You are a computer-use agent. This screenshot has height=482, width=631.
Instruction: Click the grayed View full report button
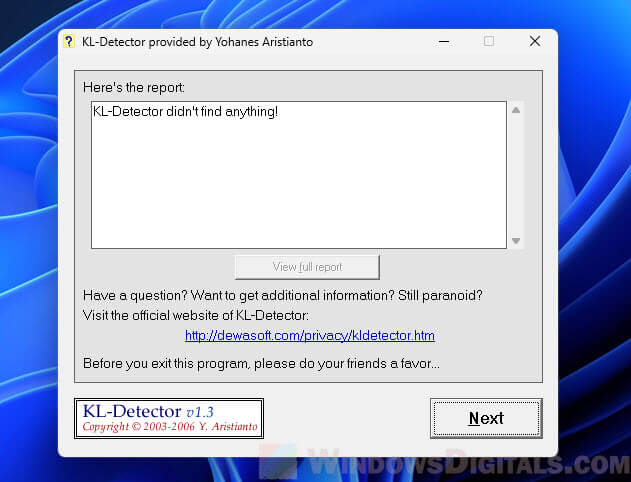(x=307, y=267)
